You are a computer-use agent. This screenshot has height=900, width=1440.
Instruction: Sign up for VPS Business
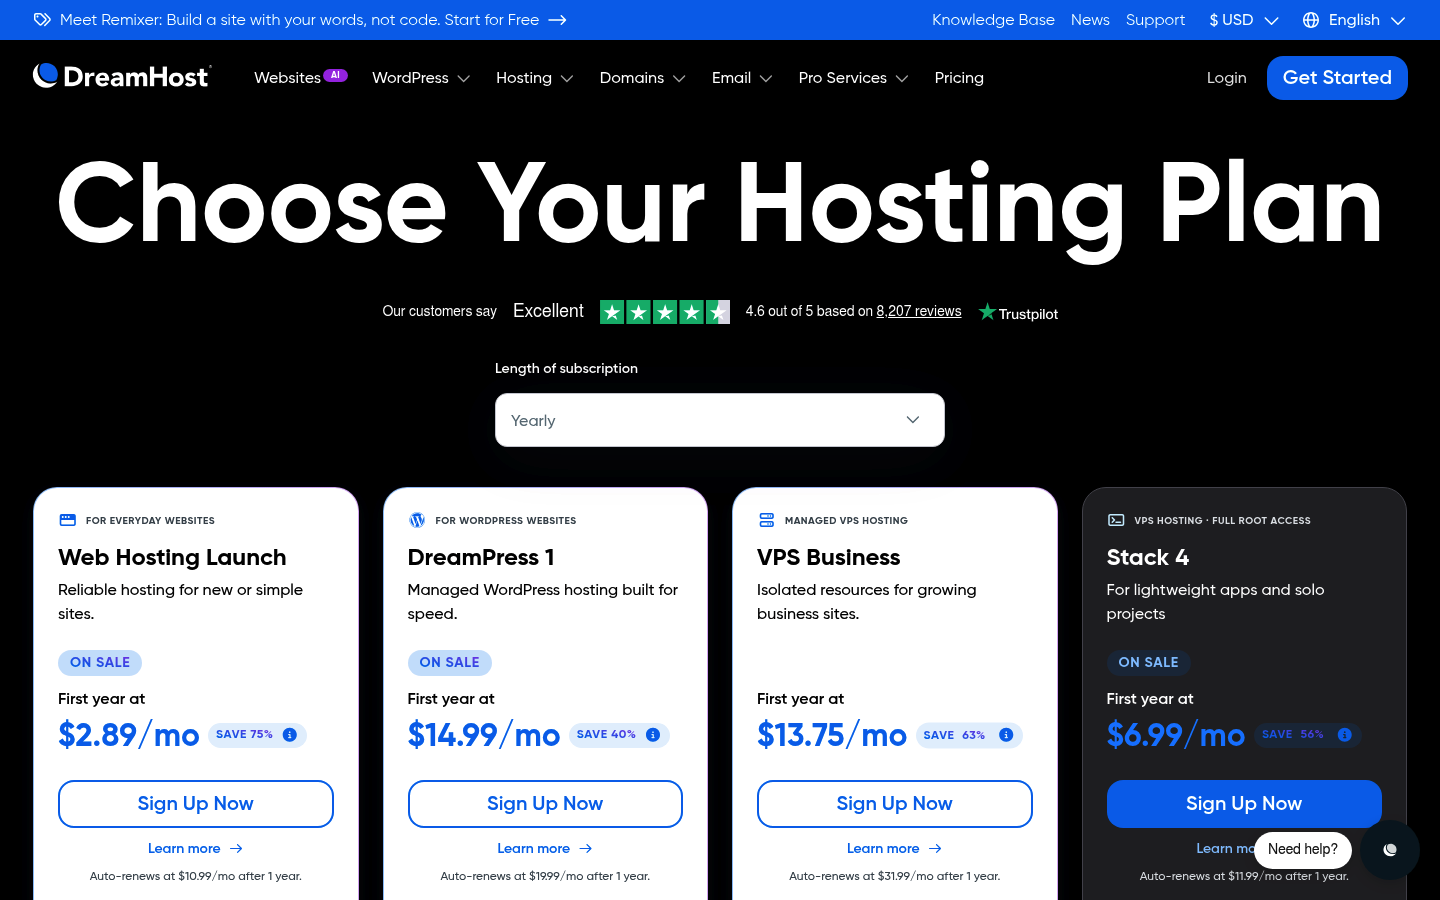pyautogui.click(x=895, y=804)
